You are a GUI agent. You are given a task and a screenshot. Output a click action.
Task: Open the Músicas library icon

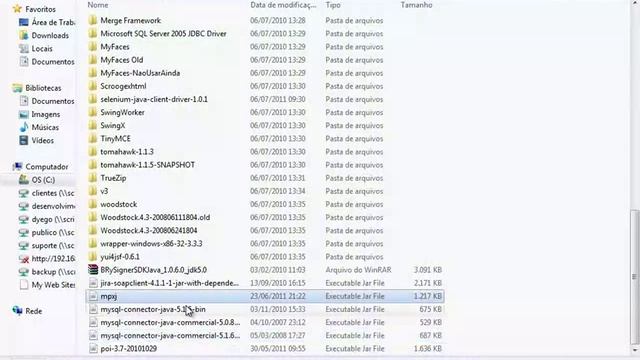point(24,127)
